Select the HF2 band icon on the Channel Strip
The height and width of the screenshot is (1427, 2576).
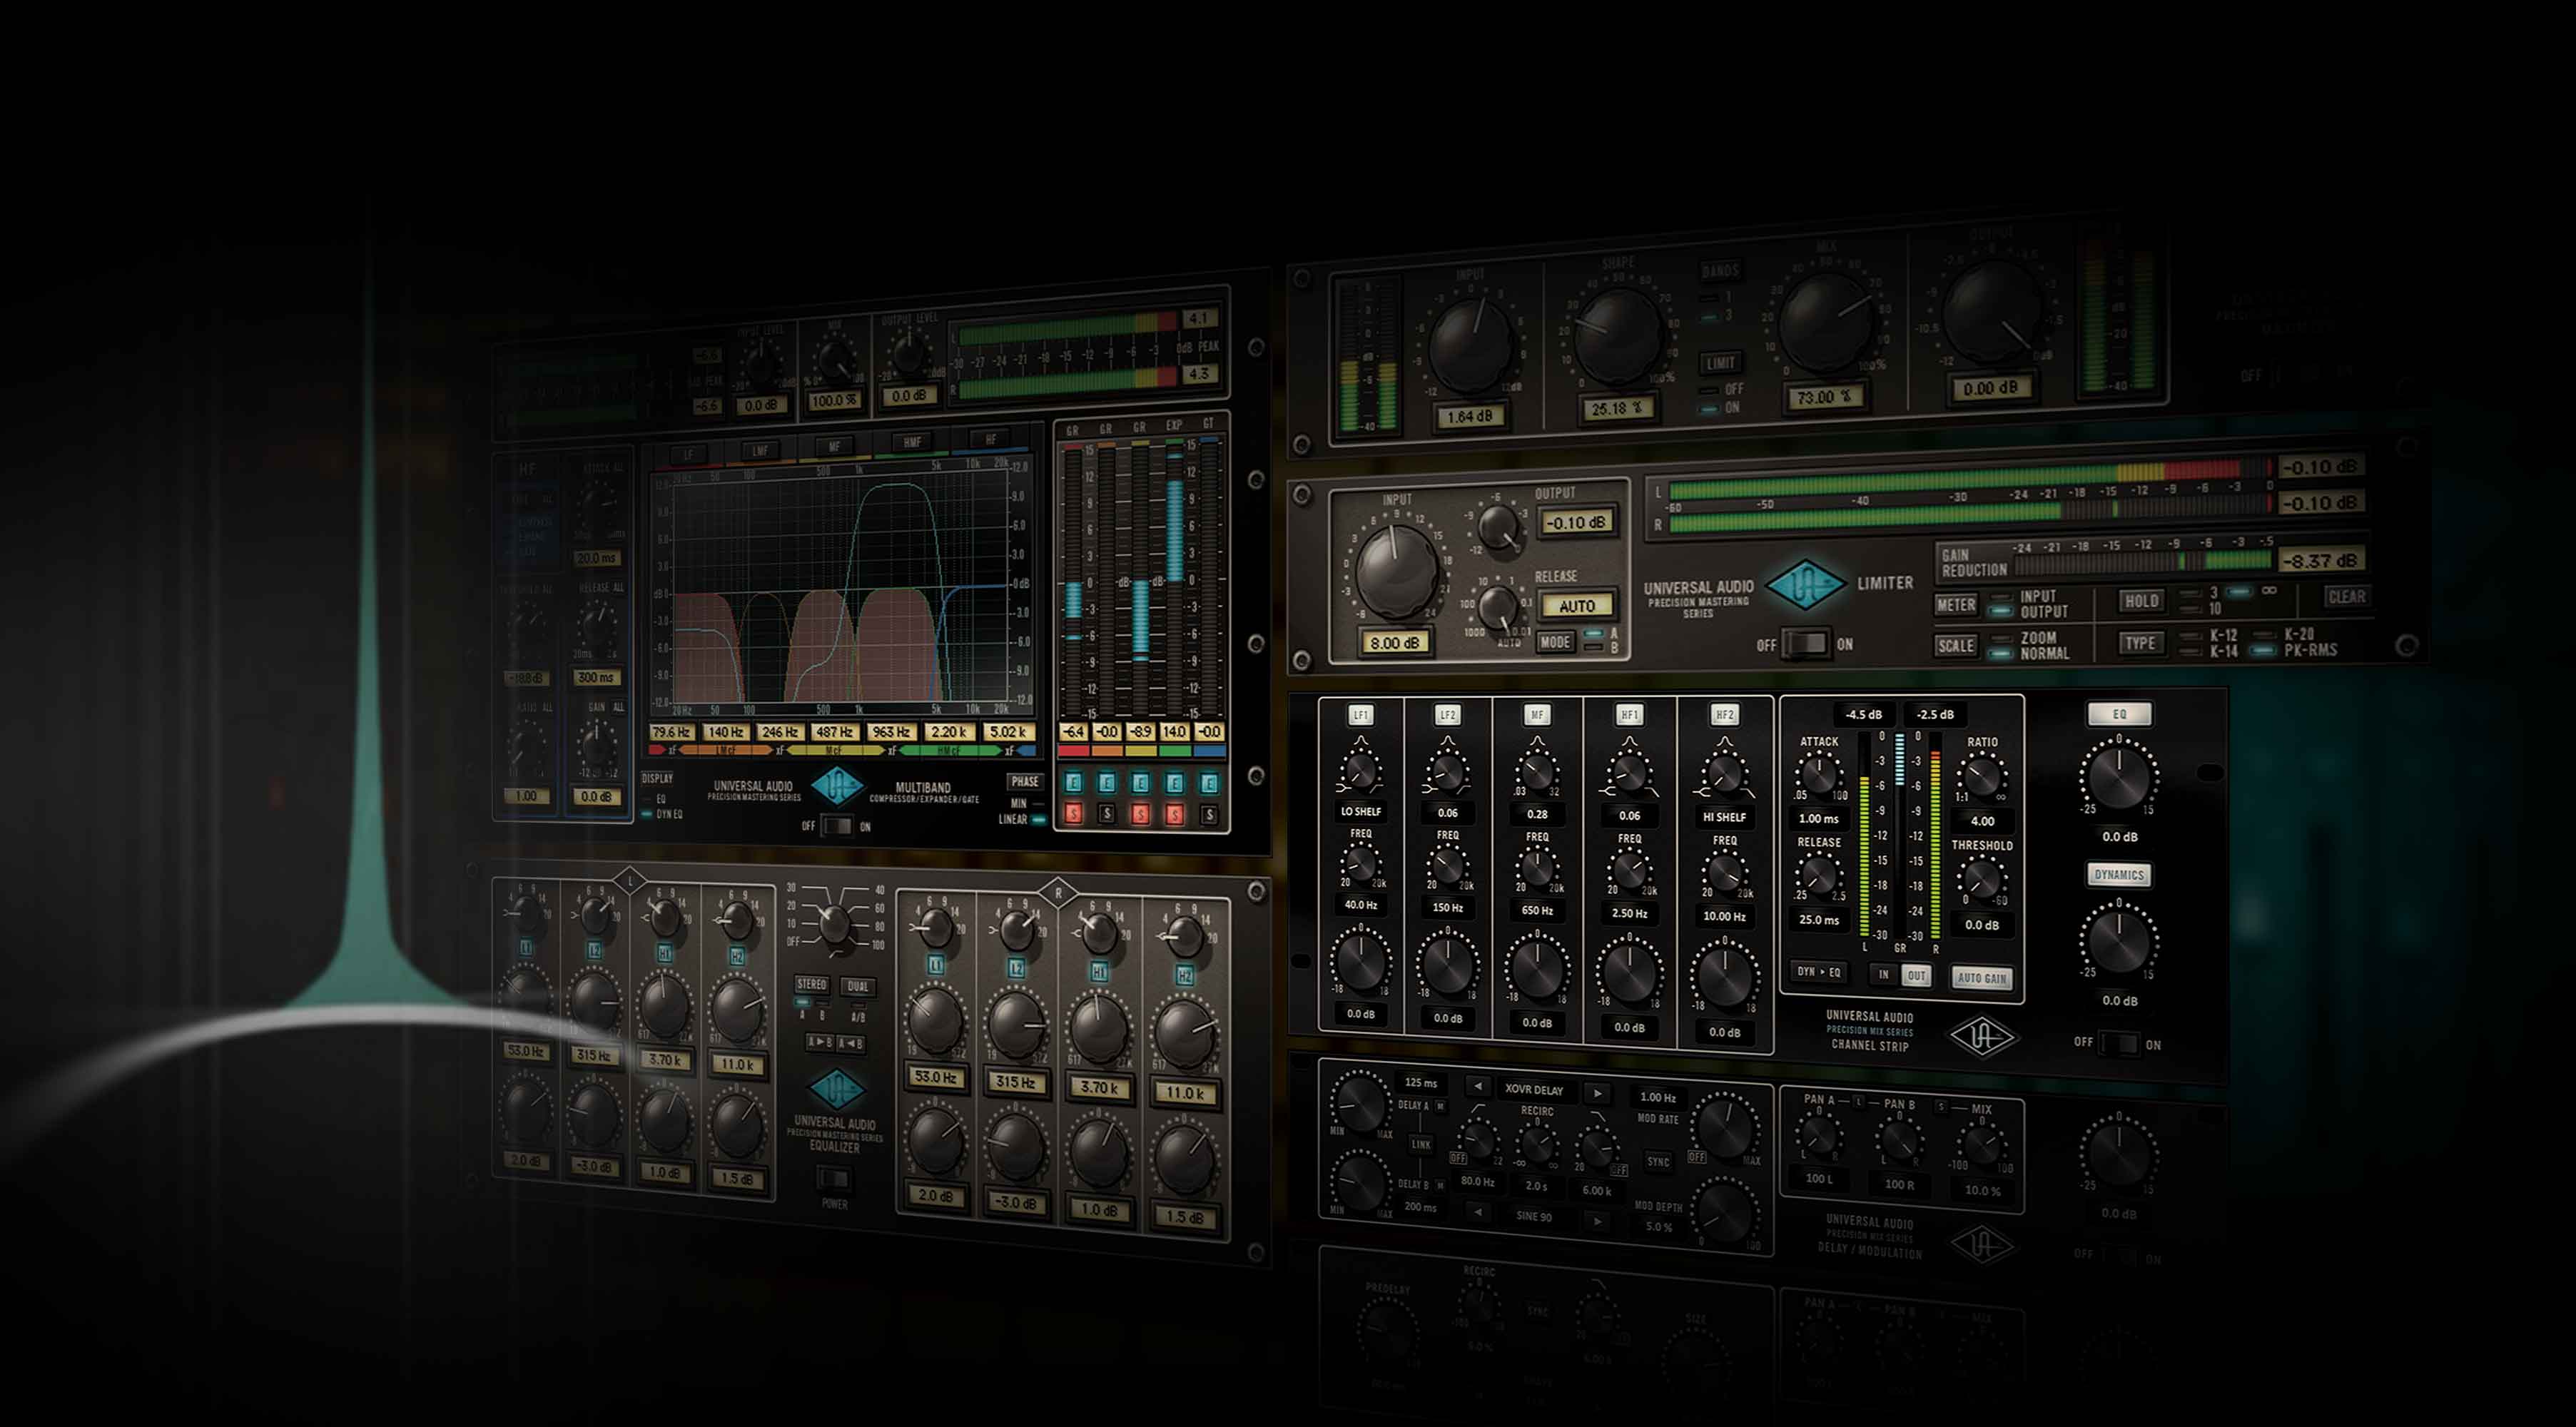pyautogui.click(x=1724, y=714)
